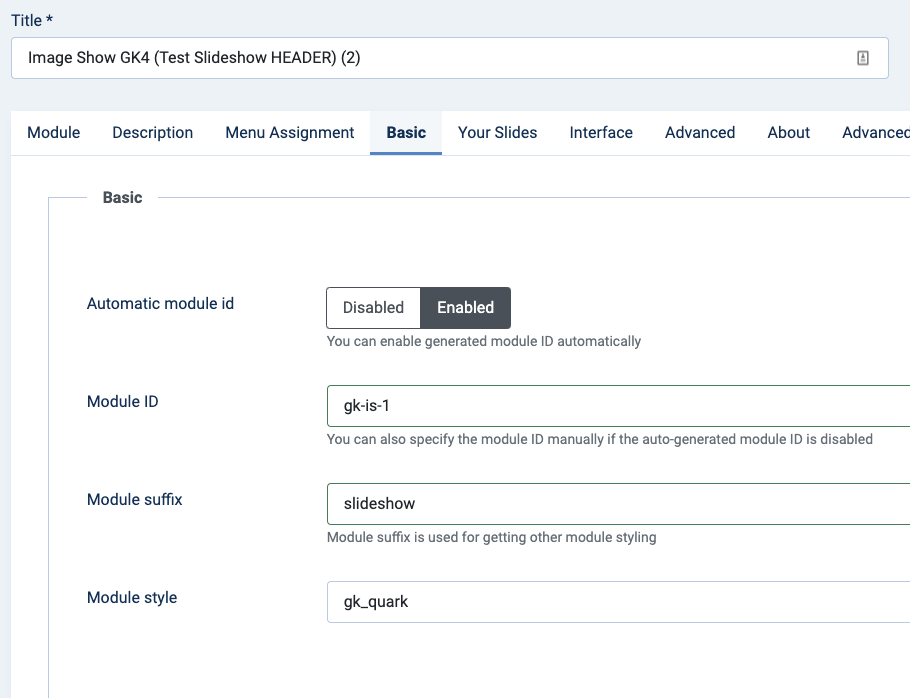
Task: Open the Your Slides tab
Action: 498,132
